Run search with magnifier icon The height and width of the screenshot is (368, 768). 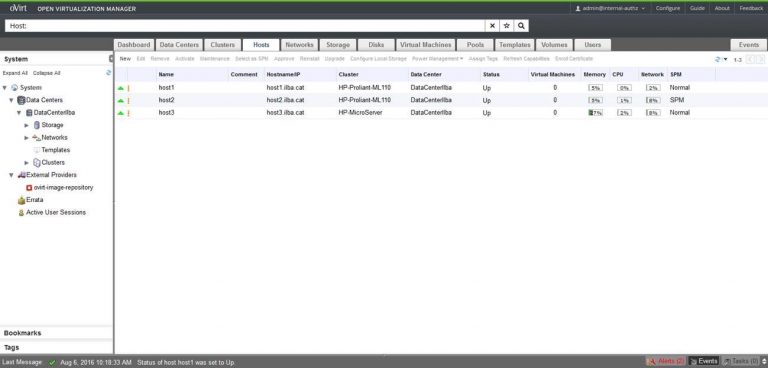(521, 26)
